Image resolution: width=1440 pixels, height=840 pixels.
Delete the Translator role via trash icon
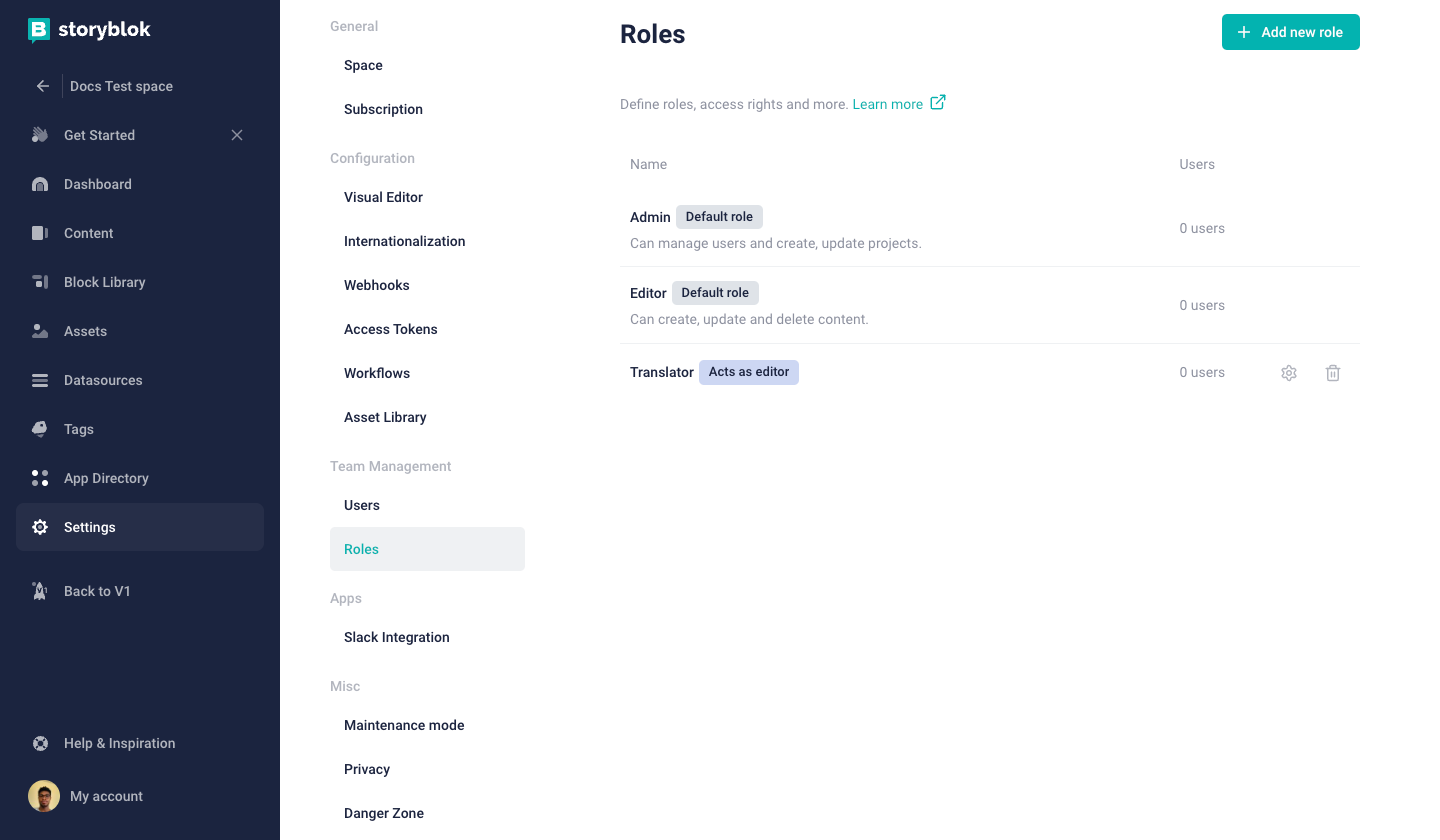(1333, 373)
